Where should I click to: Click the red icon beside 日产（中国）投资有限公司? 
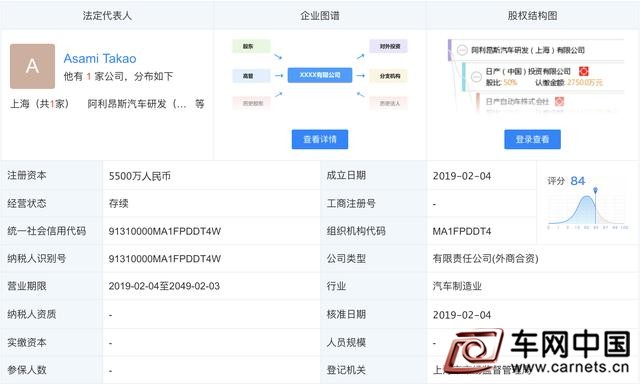584,71
